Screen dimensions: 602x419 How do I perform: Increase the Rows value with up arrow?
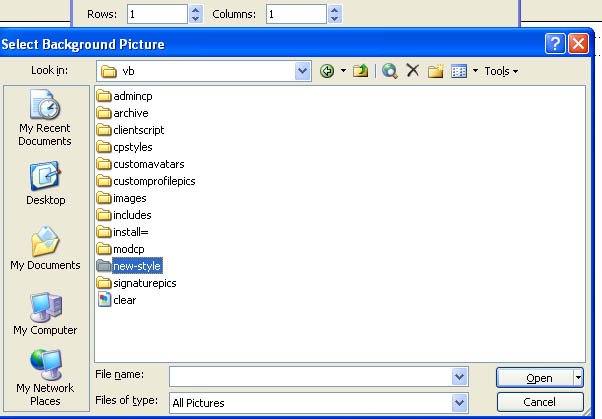click(196, 10)
